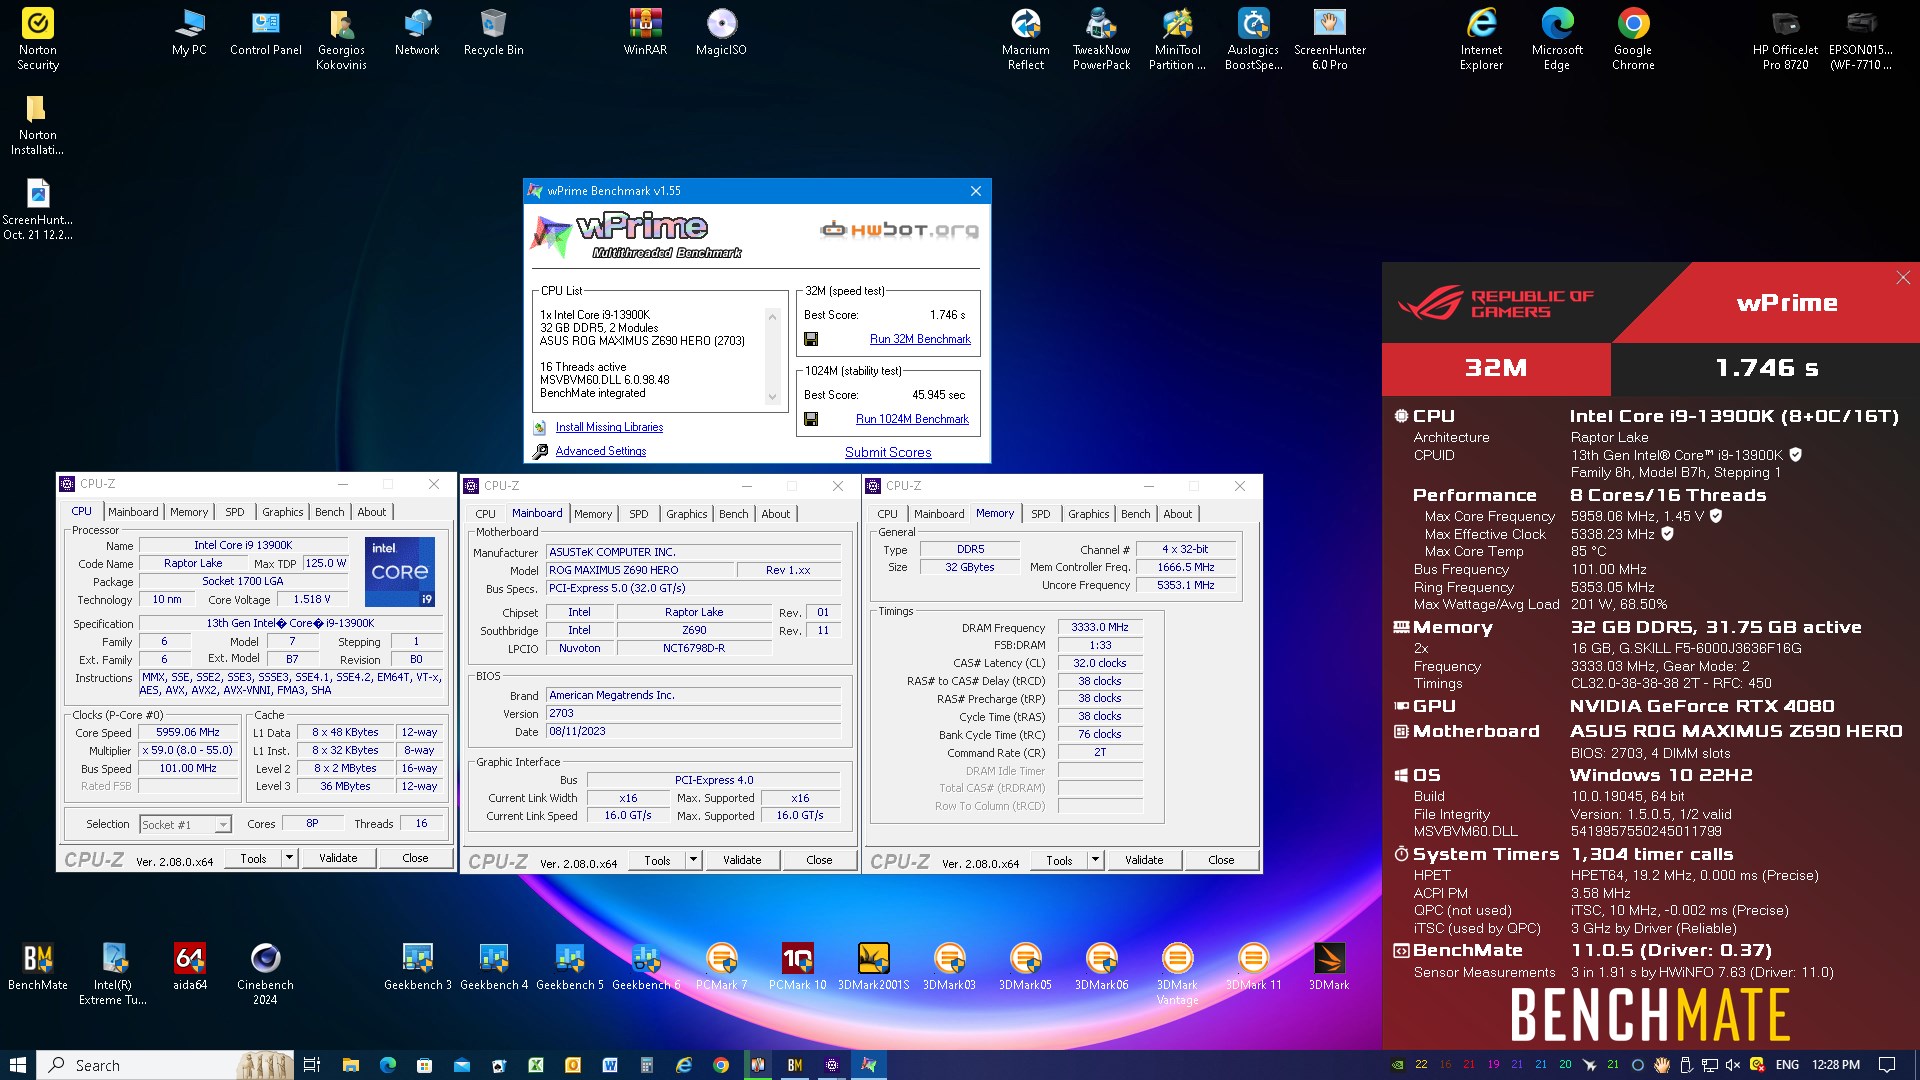1920x1080 pixels.
Task: Open the Bench tab in left CPU-Z window
Action: tap(330, 512)
